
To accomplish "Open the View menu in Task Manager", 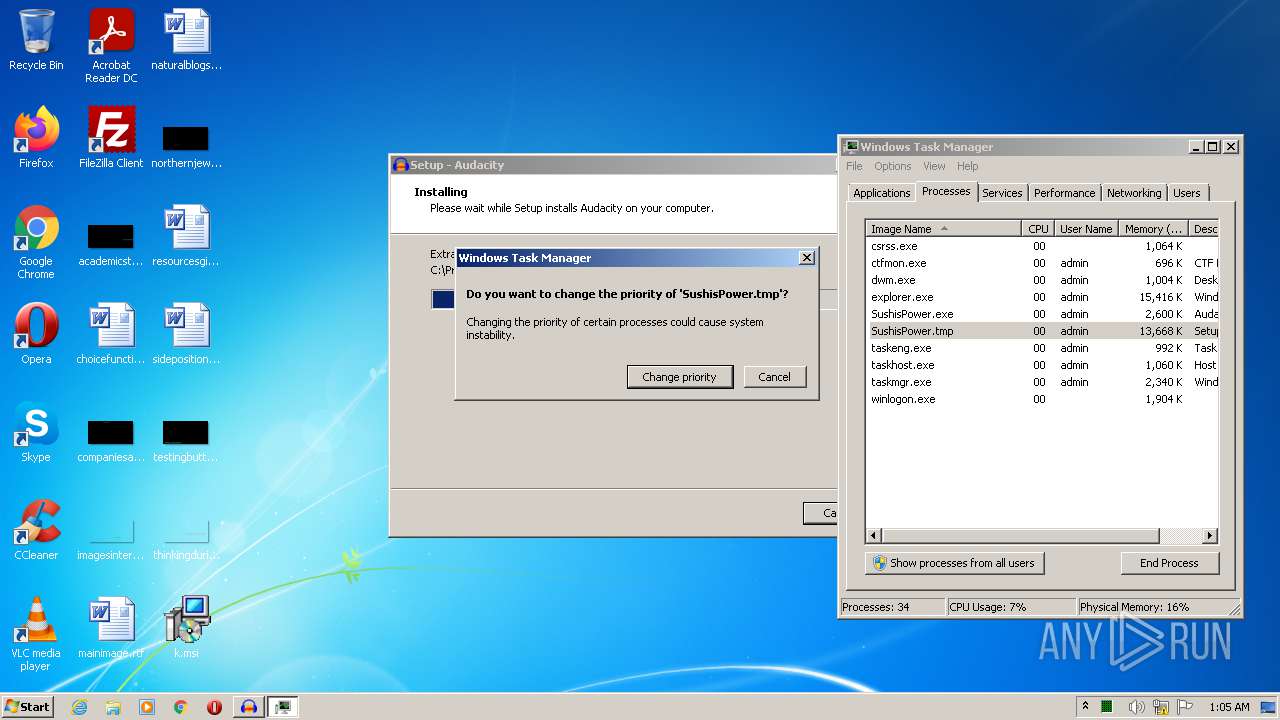I will point(934,166).
